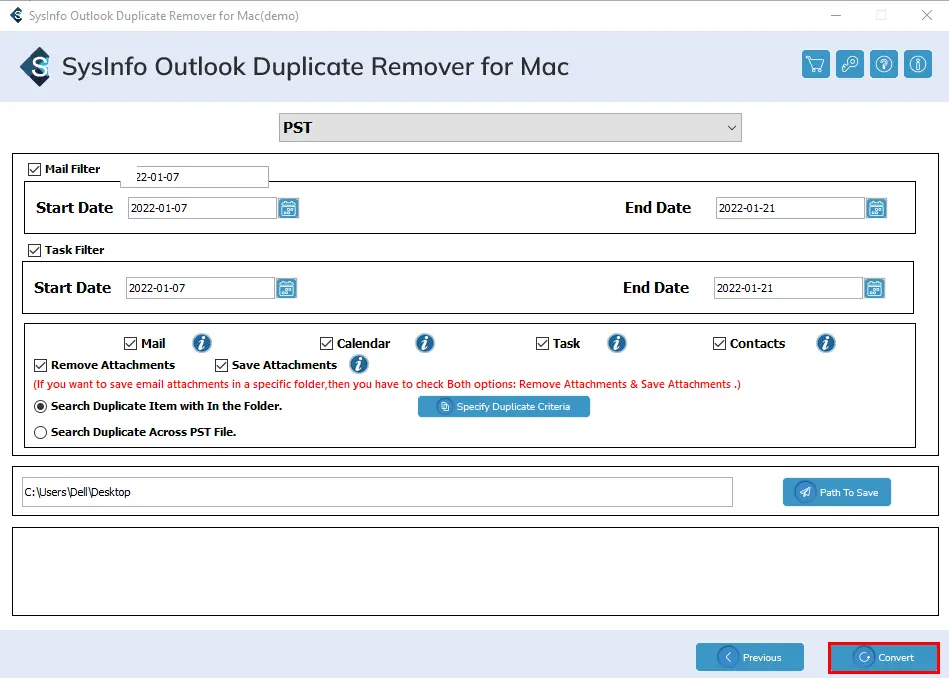This screenshot has height=678, width=949.
Task: Click the SysInfo logo in header
Action: pos(35,67)
